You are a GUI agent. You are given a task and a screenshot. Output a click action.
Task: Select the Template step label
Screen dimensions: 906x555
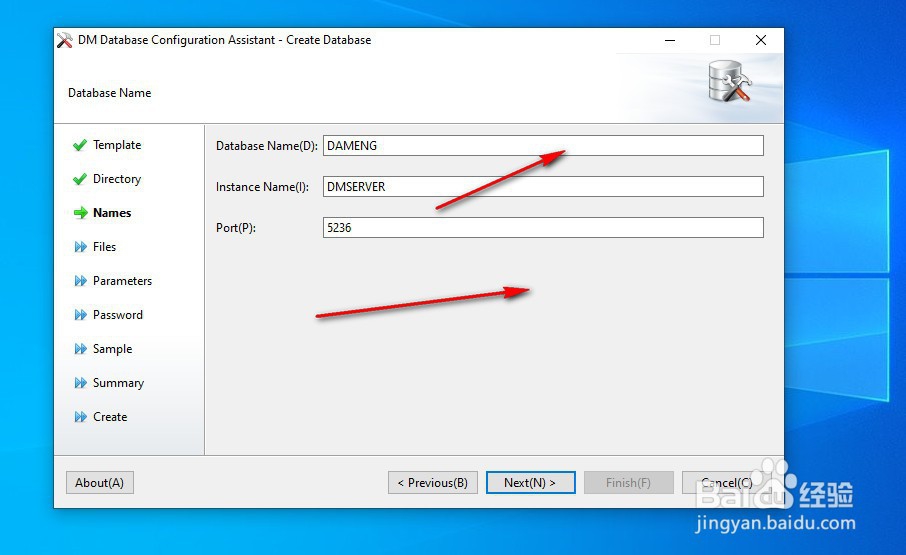[x=117, y=145]
